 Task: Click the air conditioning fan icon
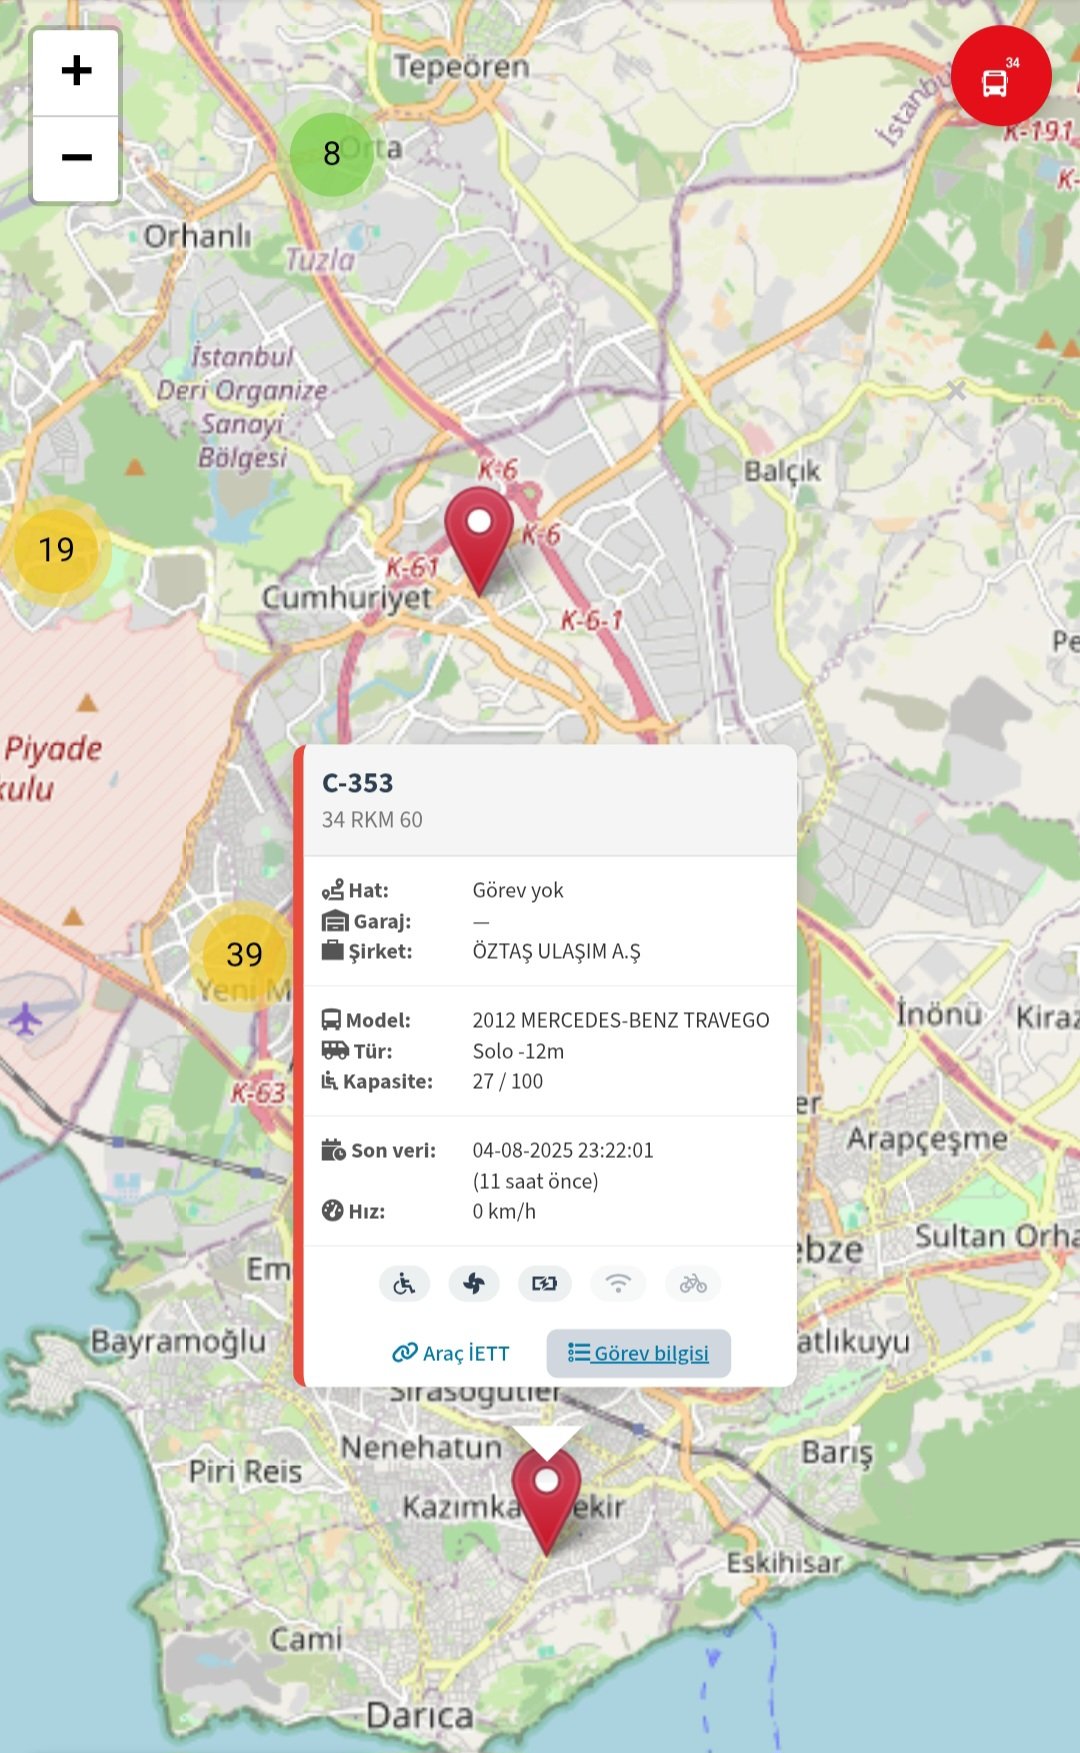tap(474, 1283)
